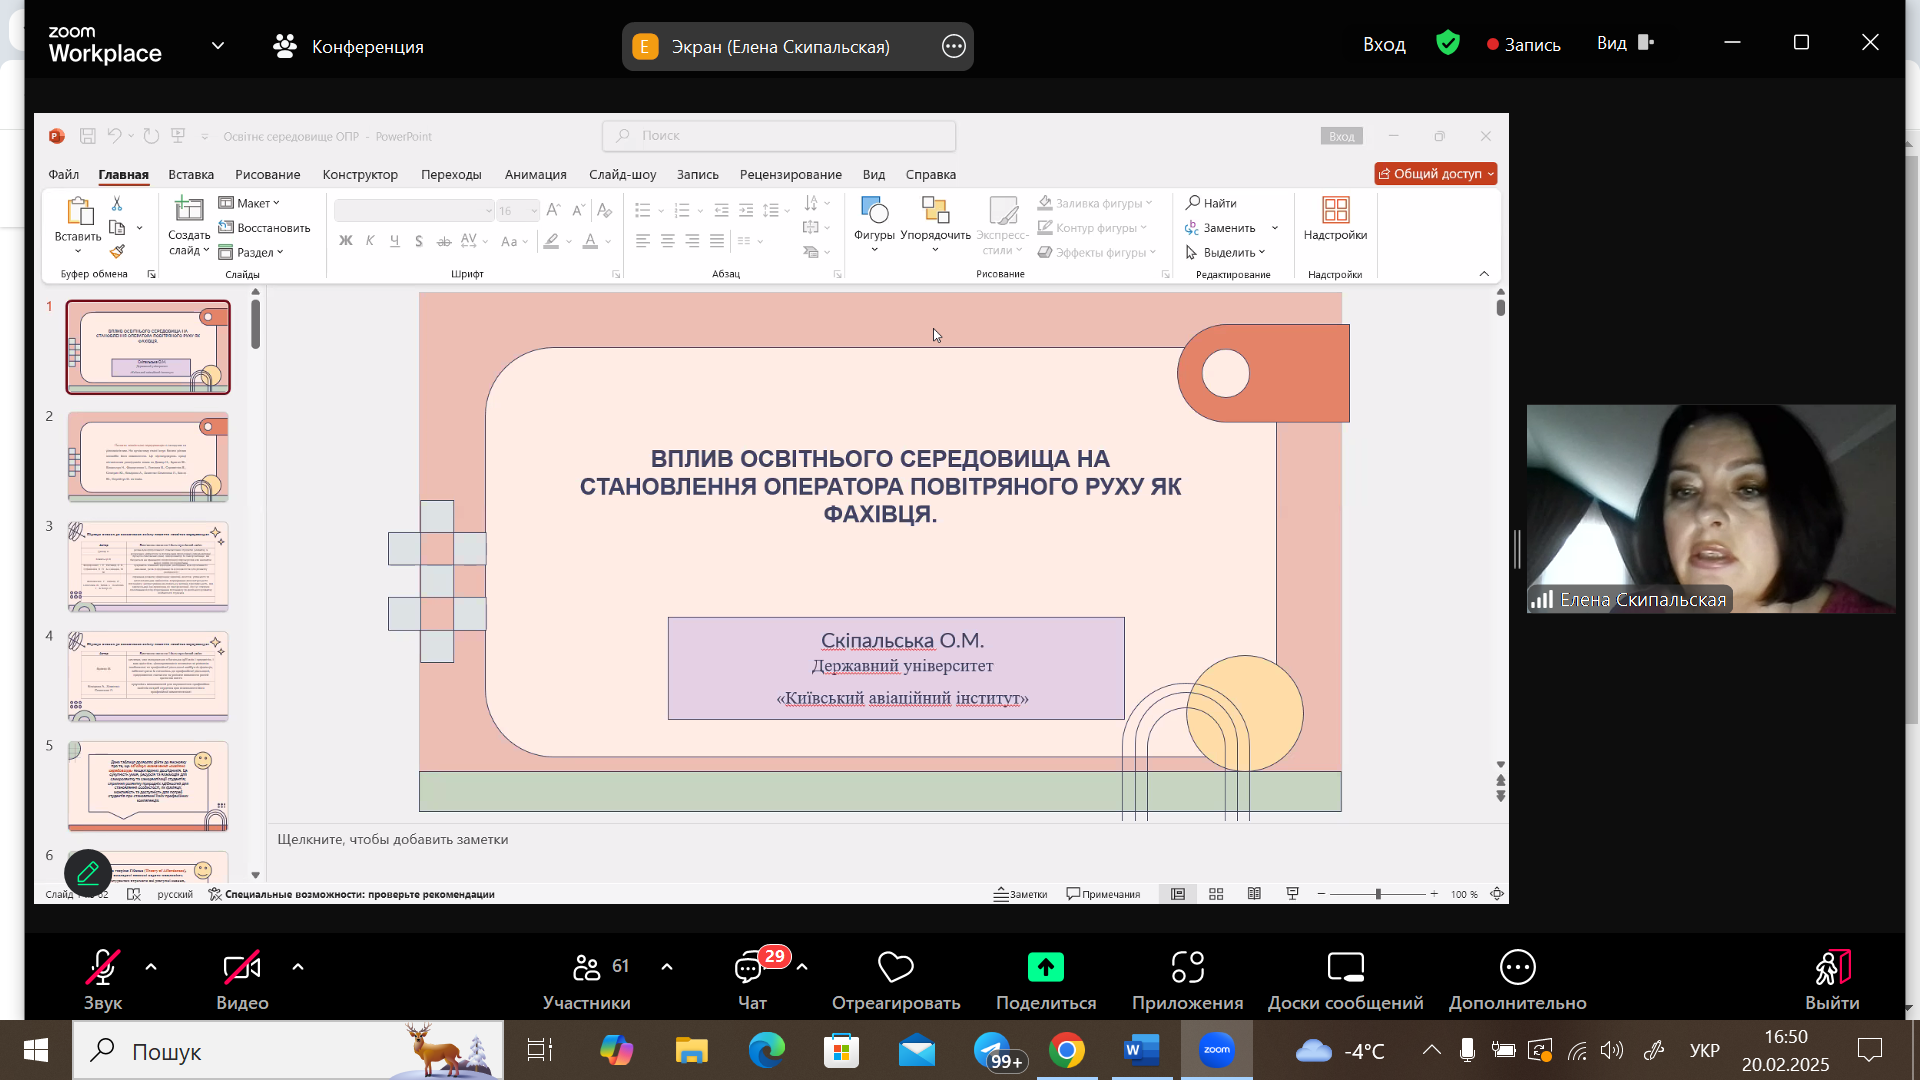Open the Конференция tab
Image resolution: width=1920 pixels, height=1080 pixels.
[348, 47]
